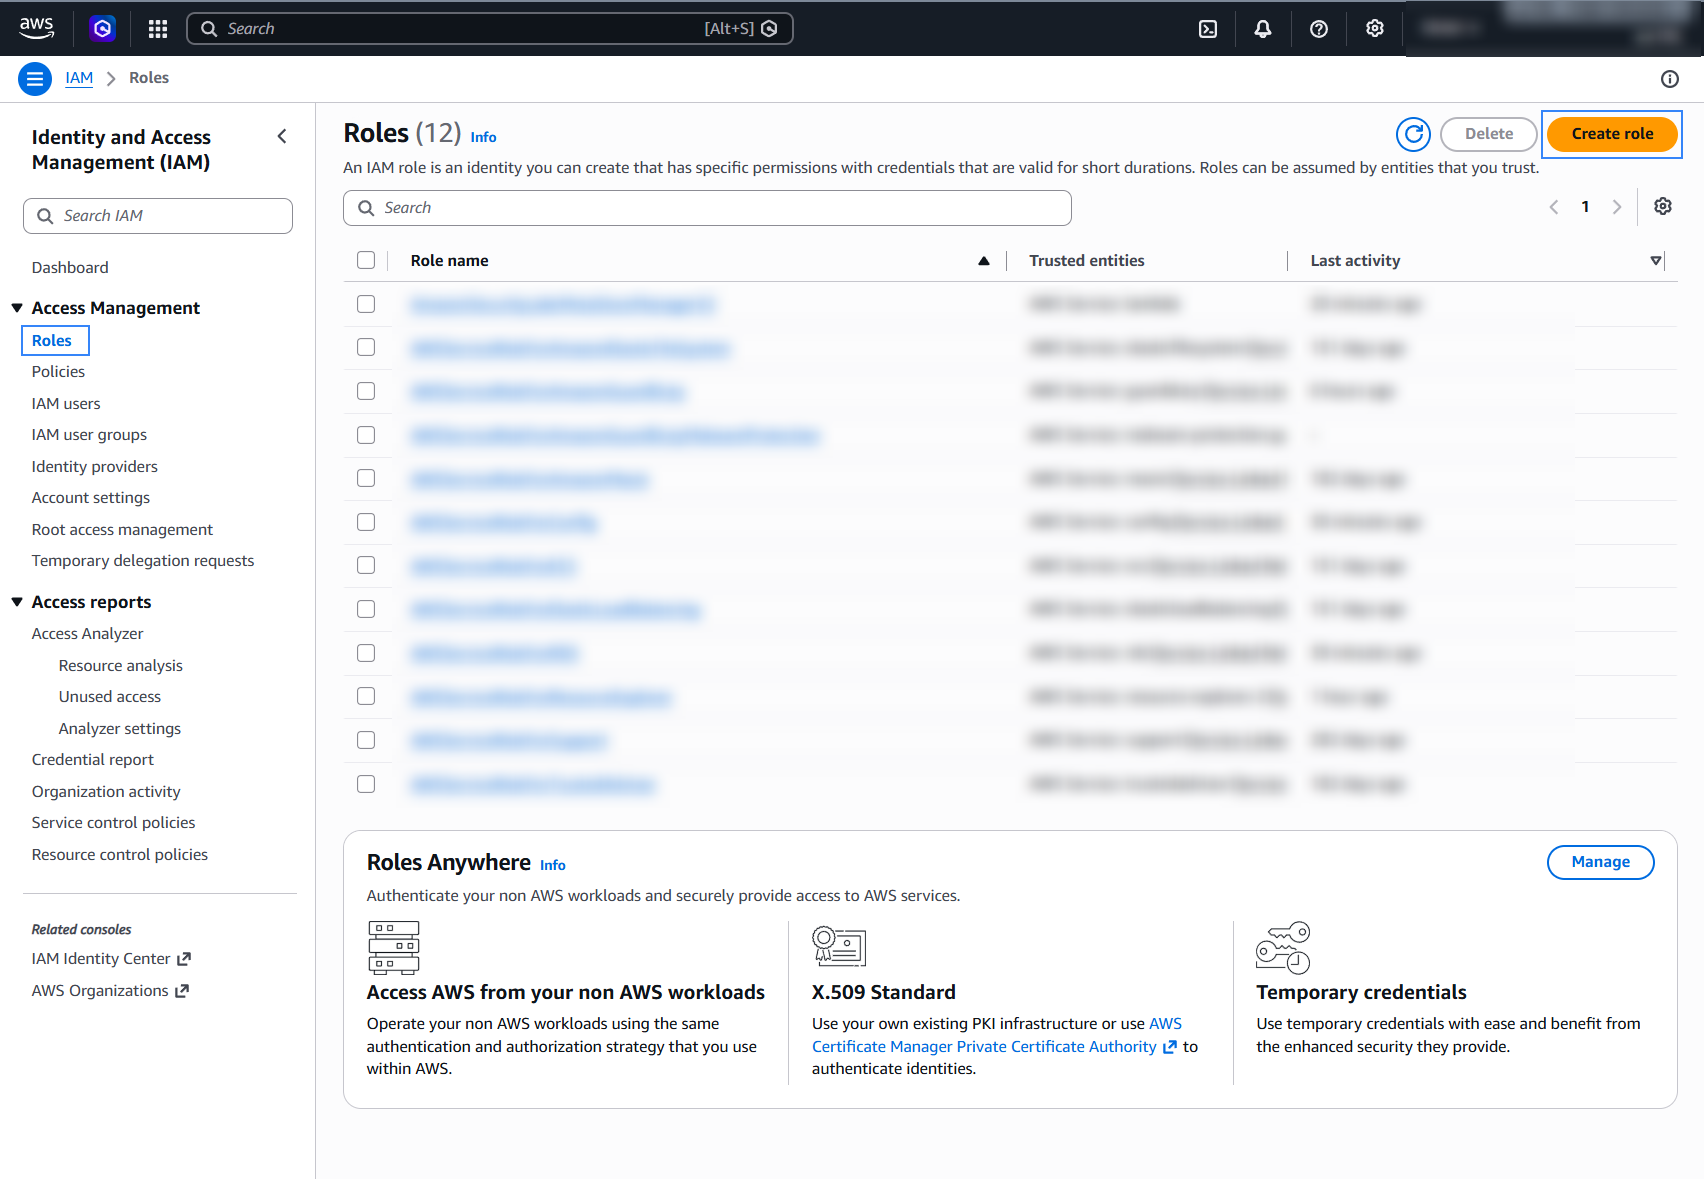1704x1179 pixels.
Task: Check the last role row checkbox
Action: coord(366,784)
